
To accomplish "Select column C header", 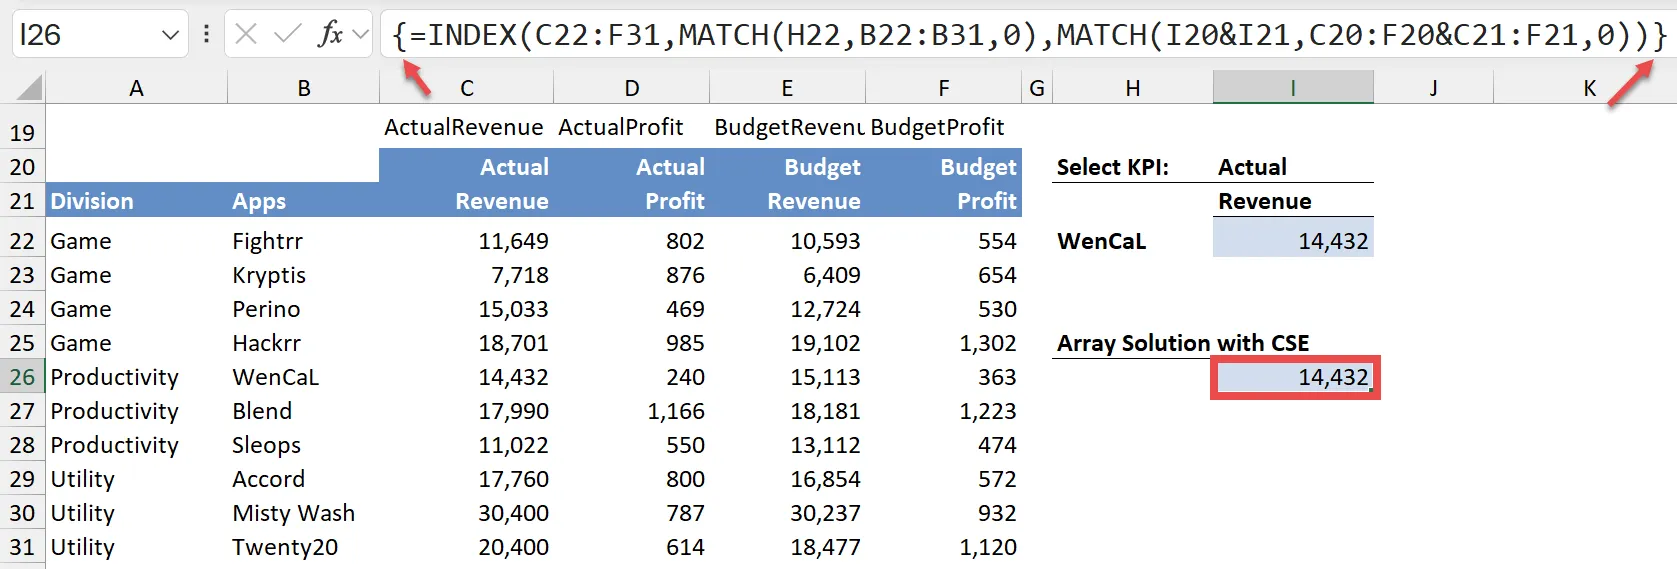I will 466,88.
